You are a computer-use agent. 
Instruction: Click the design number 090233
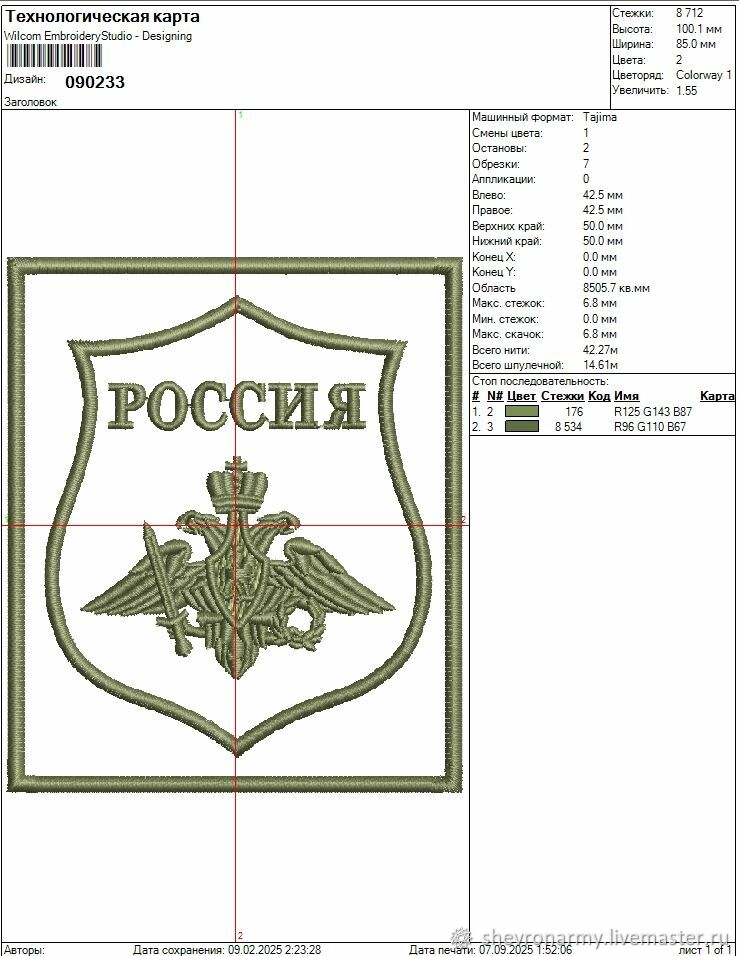pos(95,82)
